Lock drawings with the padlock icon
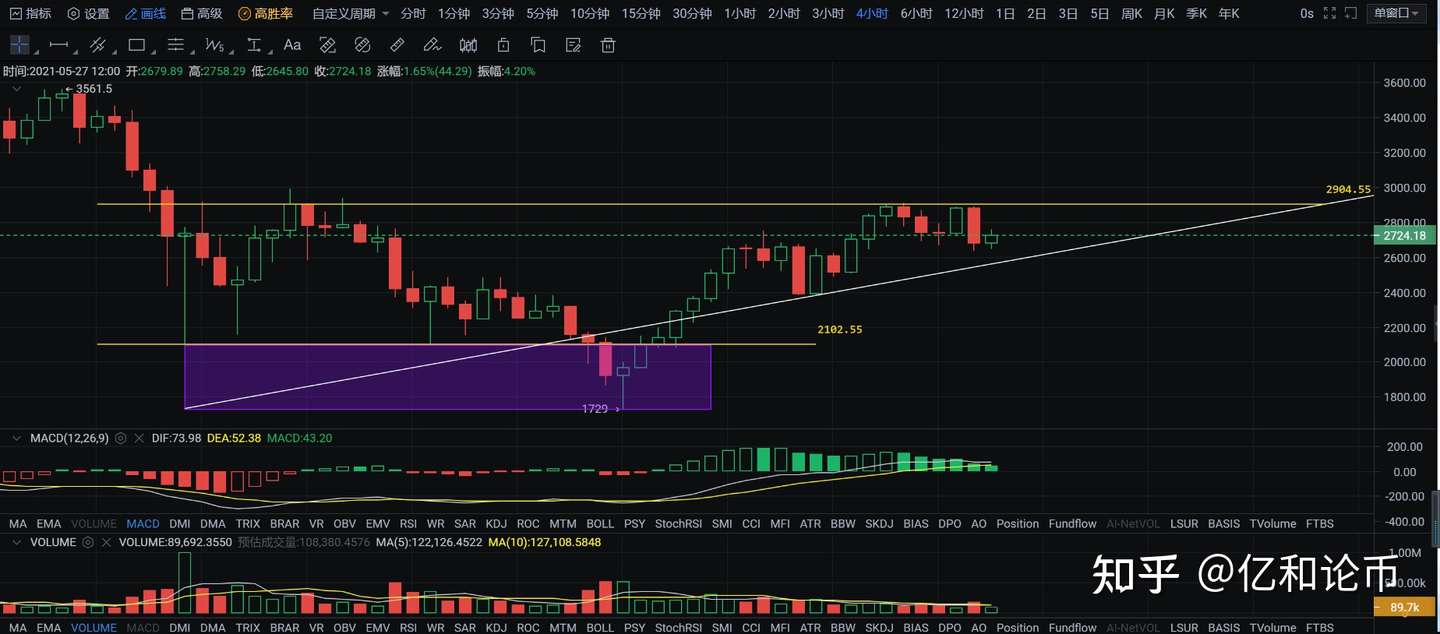 pos(503,45)
